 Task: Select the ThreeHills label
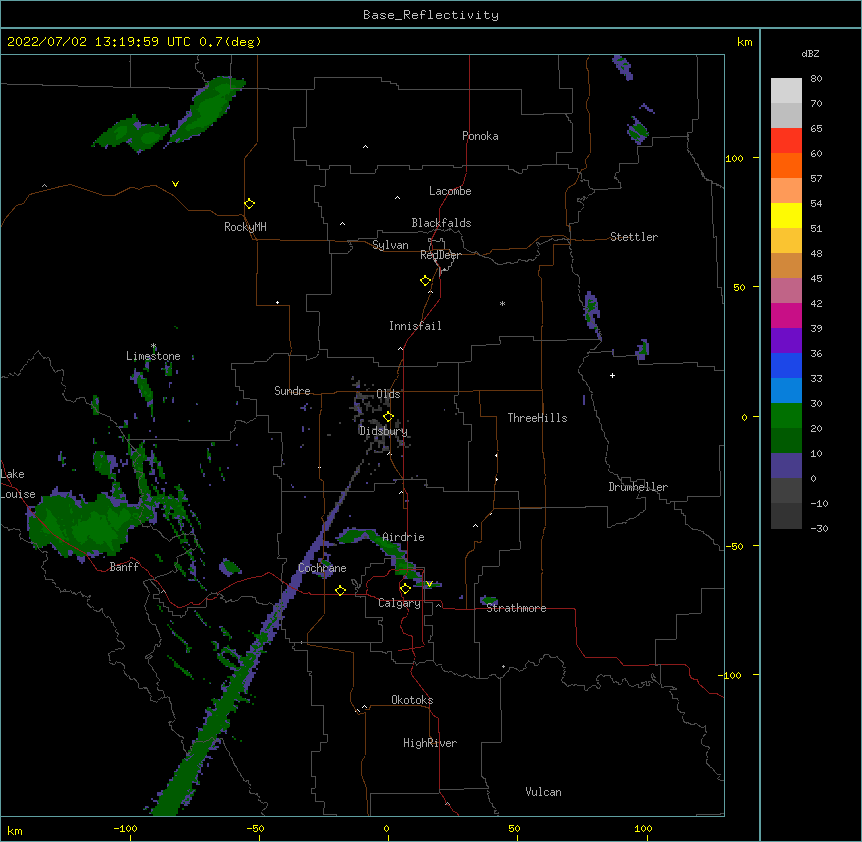point(537,418)
